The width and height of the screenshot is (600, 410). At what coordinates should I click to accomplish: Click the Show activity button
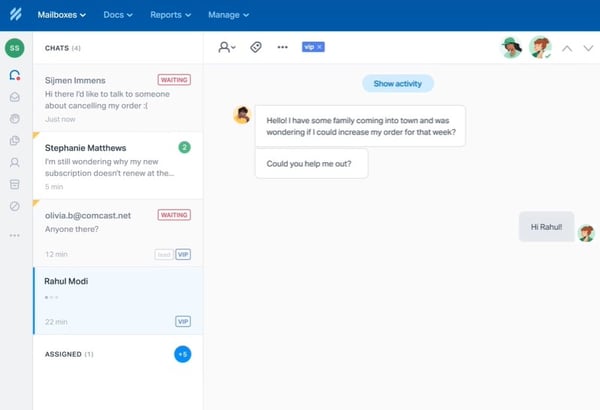pos(398,84)
